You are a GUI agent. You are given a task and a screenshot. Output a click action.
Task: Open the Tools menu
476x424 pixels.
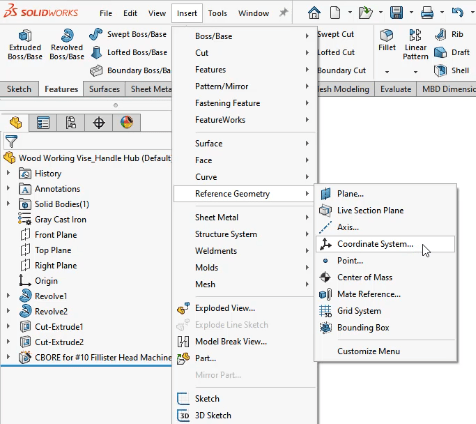(x=217, y=13)
